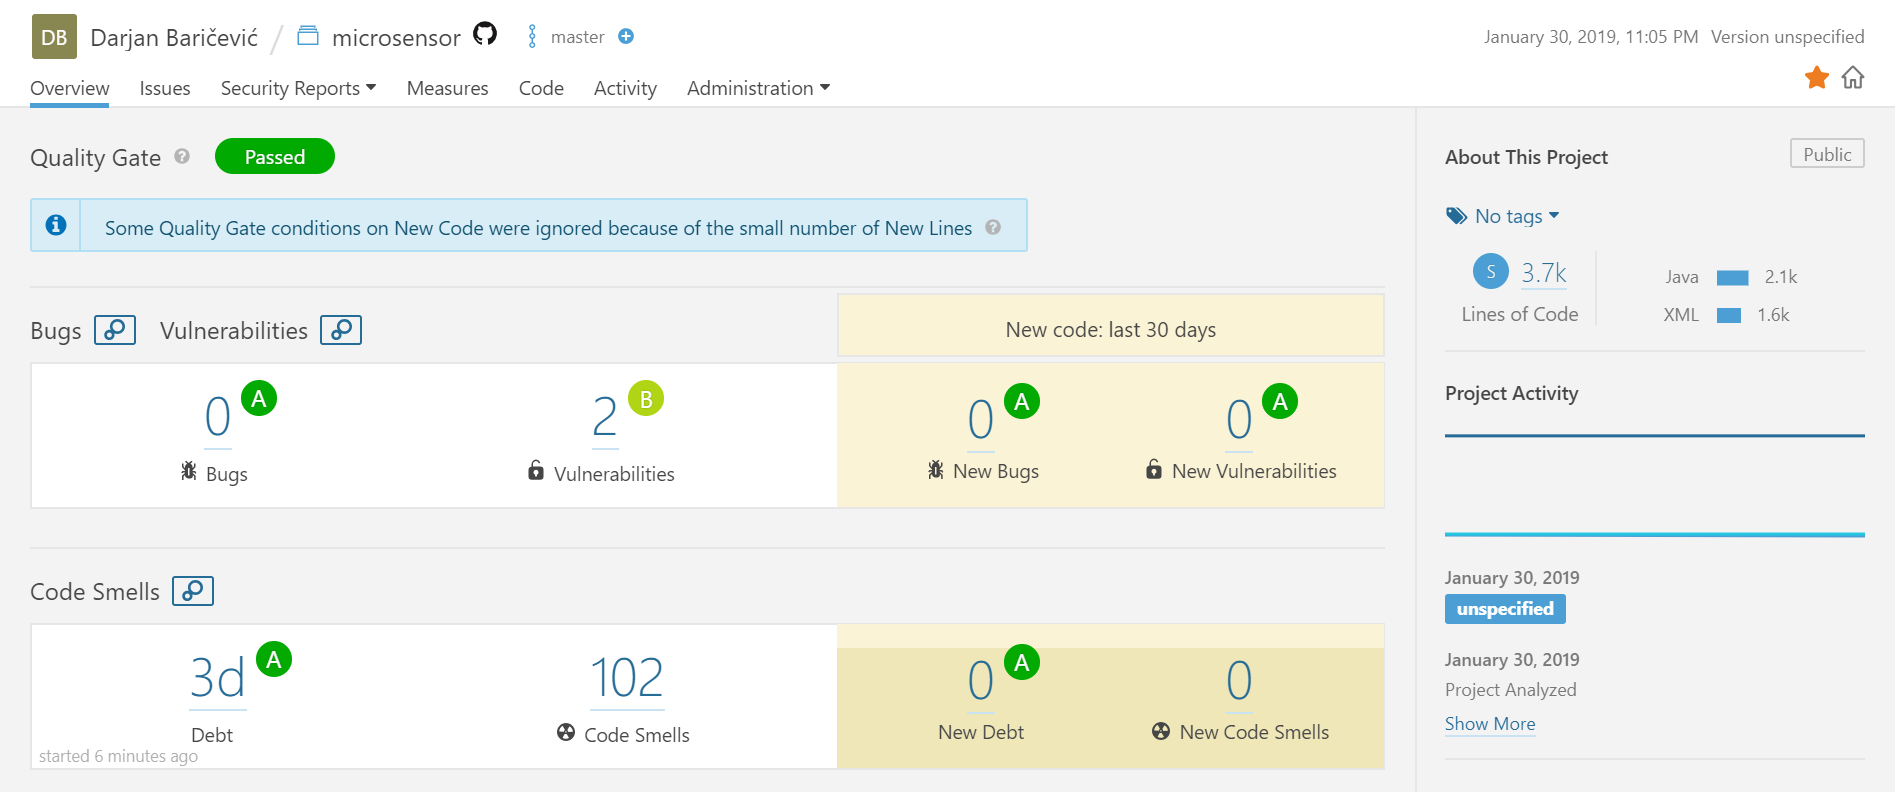The width and height of the screenshot is (1895, 792).
Task: Expand the Security Reports dropdown
Action: point(298,88)
